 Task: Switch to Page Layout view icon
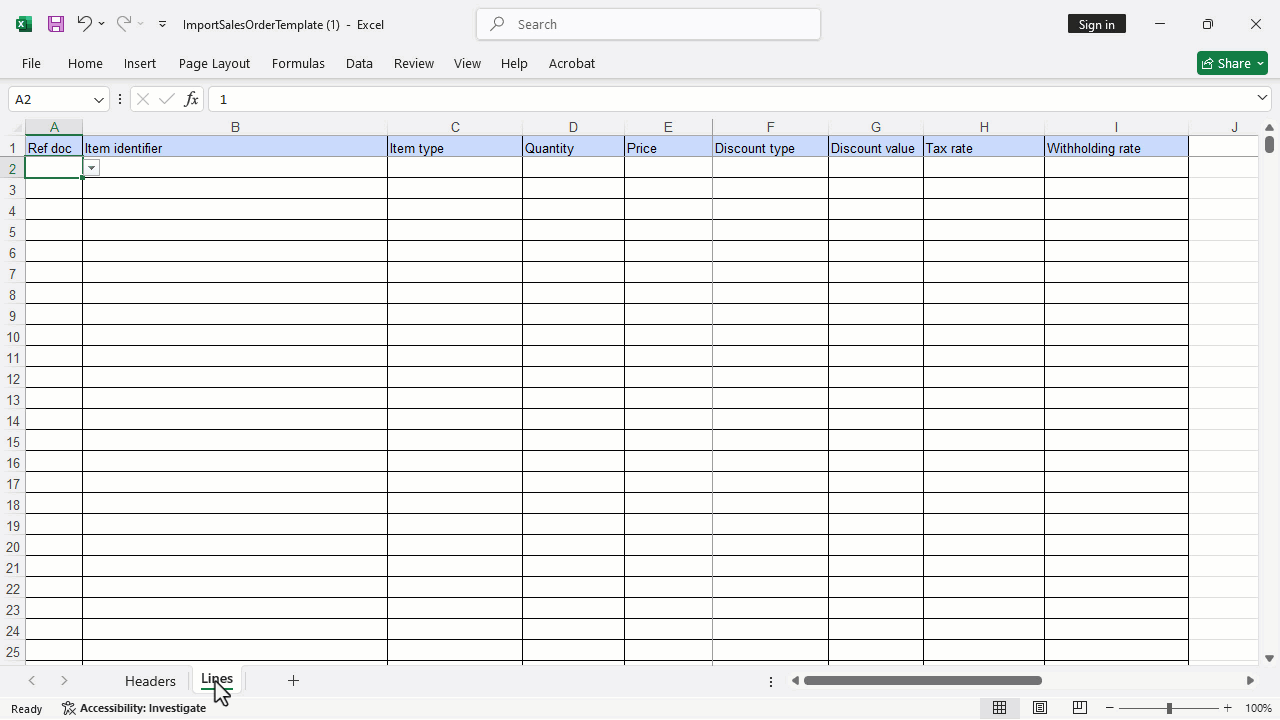1040,708
